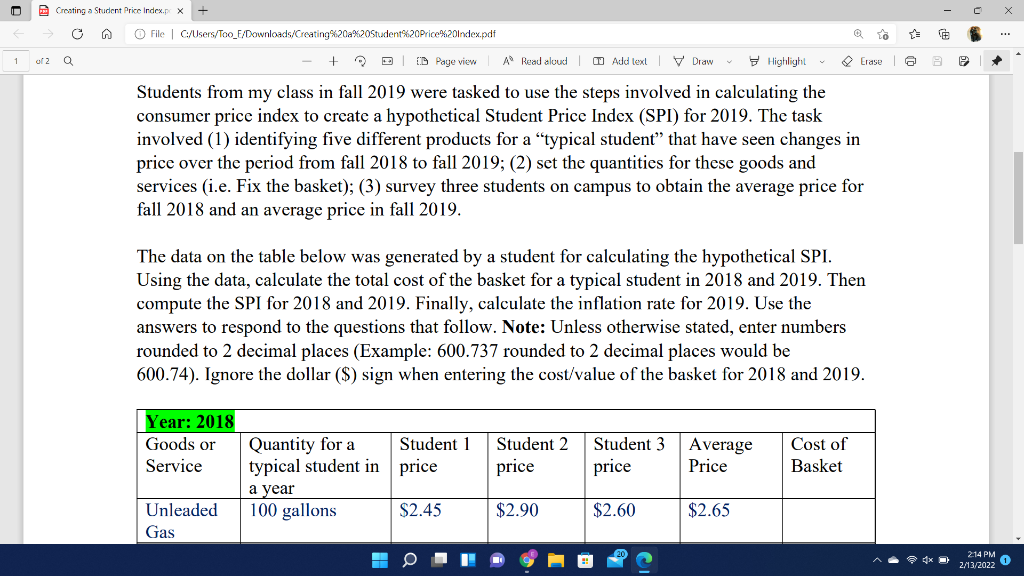Switch to the Creating a Student Price Index tab

point(110,11)
